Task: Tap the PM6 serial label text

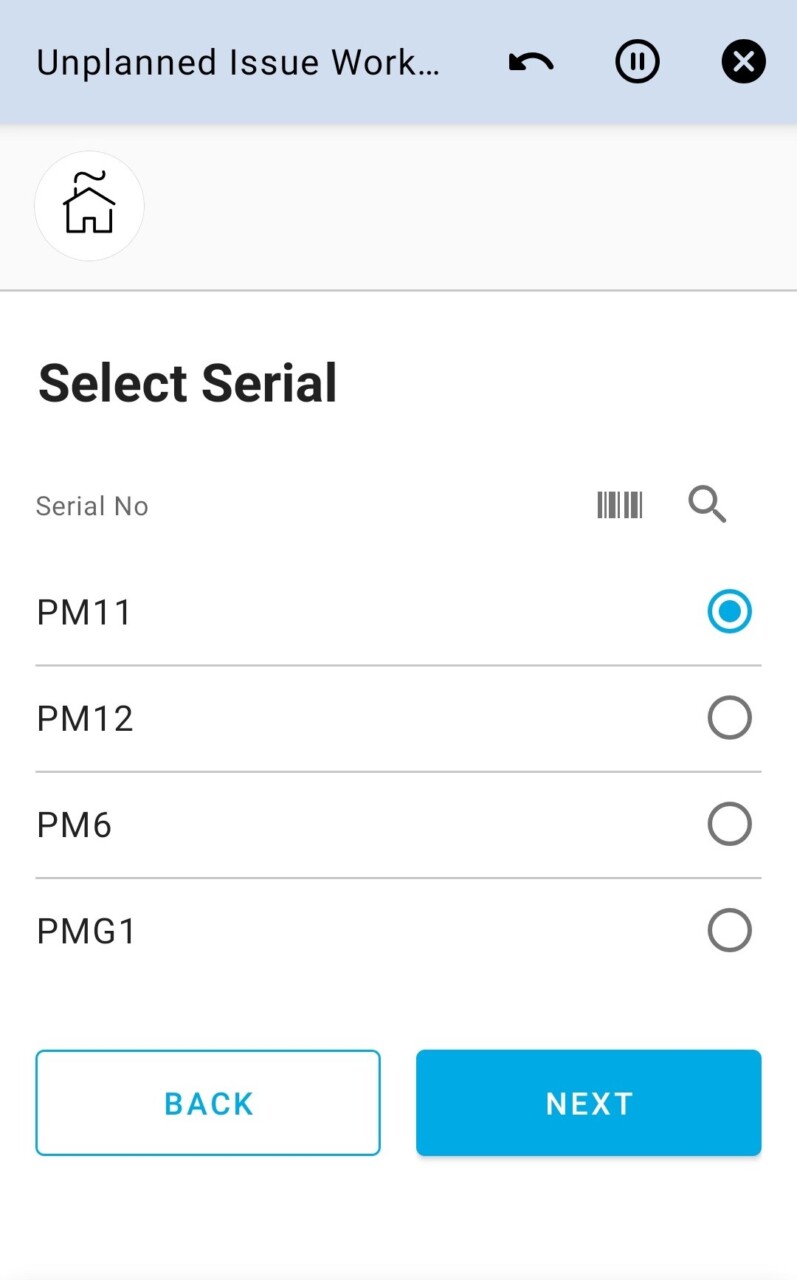Action: [x=74, y=825]
